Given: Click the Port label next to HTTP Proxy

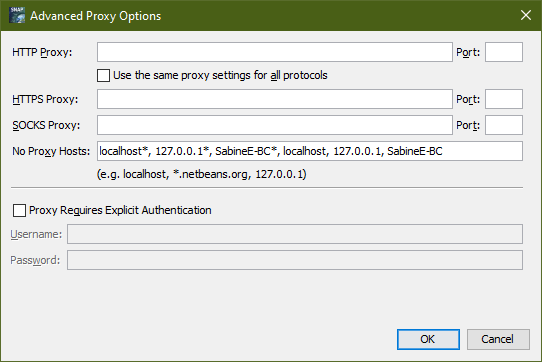Looking at the screenshot, I should coord(468,53).
